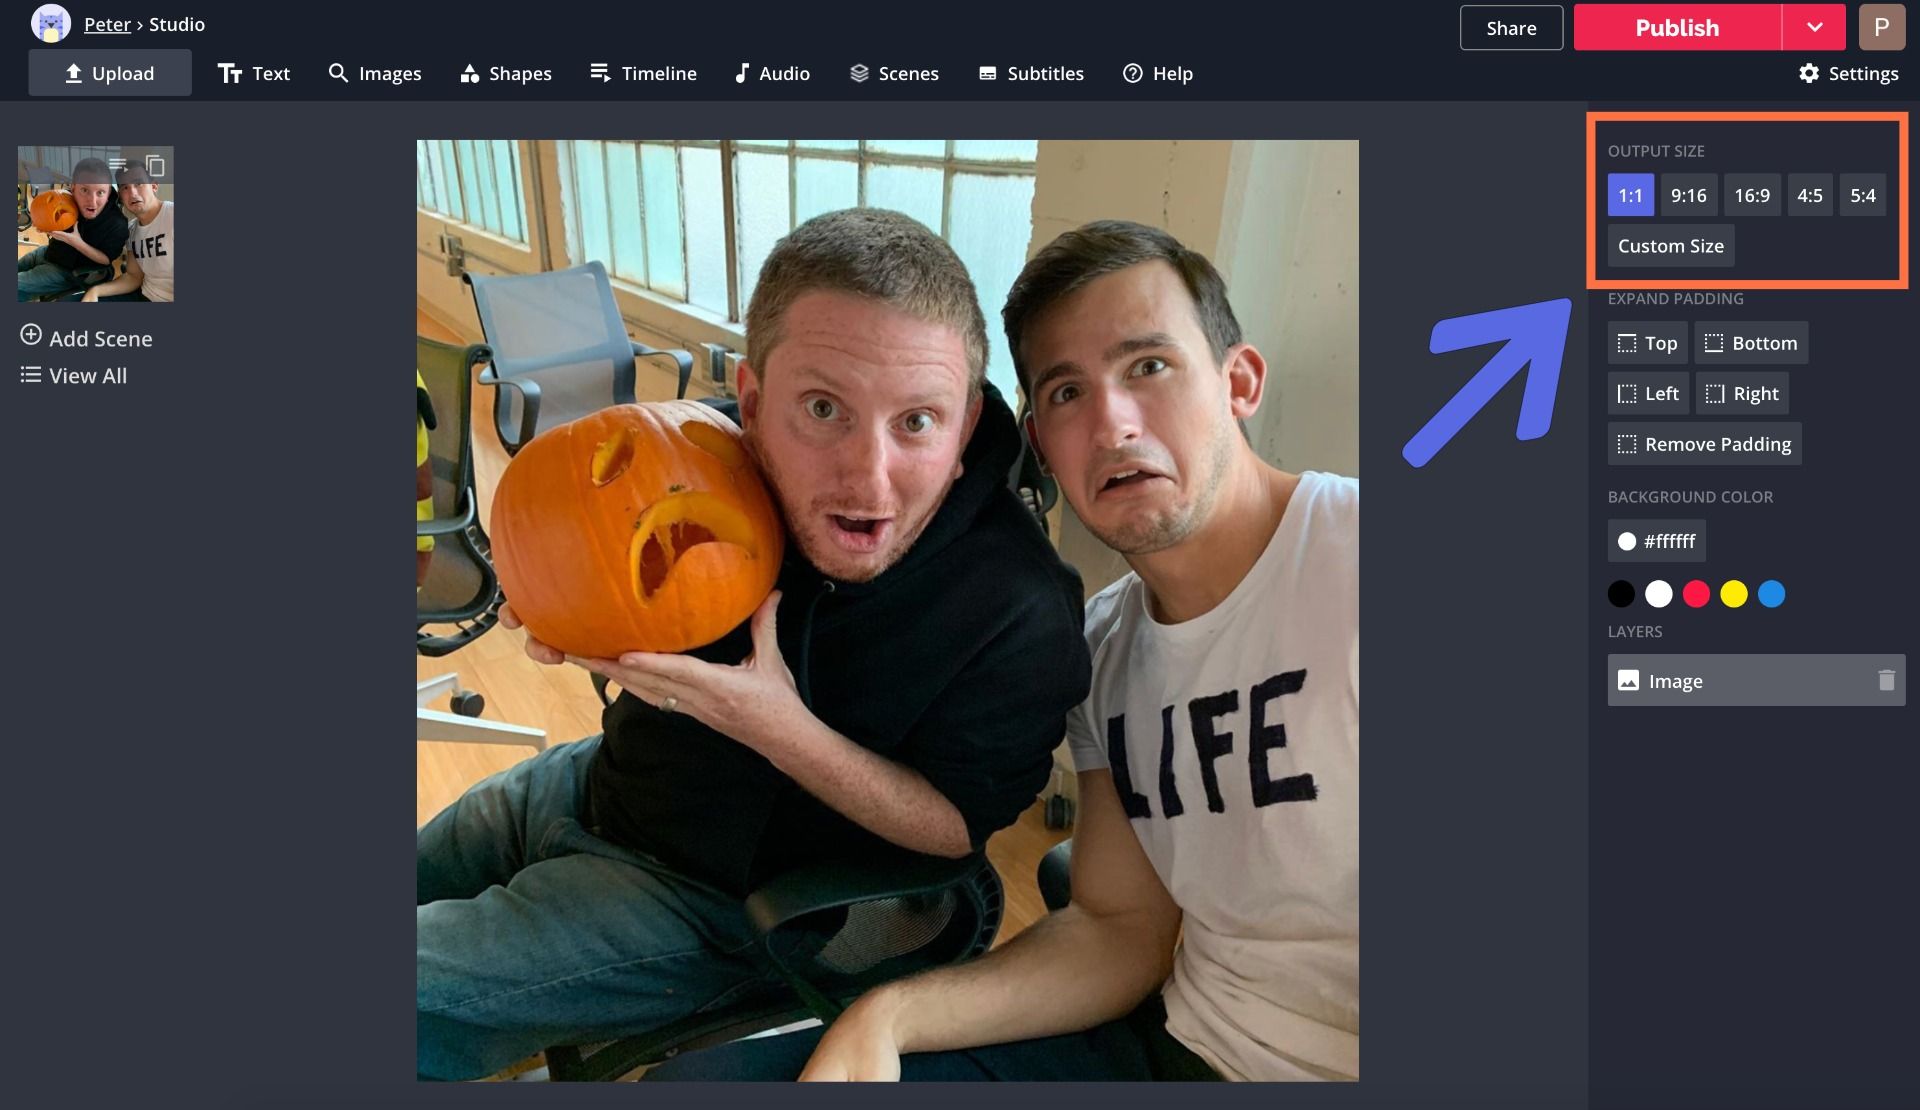
Task: Click the scene thumbnail in sidebar
Action: point(95,223)
